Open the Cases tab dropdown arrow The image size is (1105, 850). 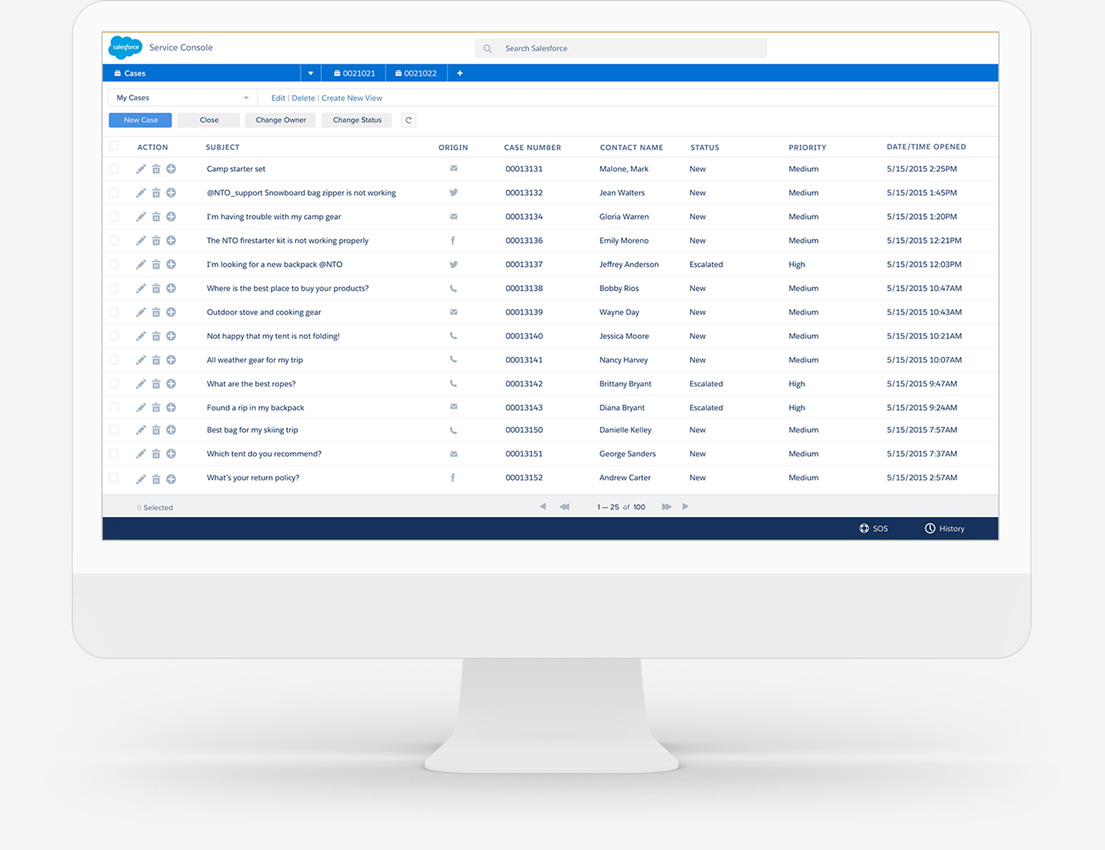click(311, 73)
